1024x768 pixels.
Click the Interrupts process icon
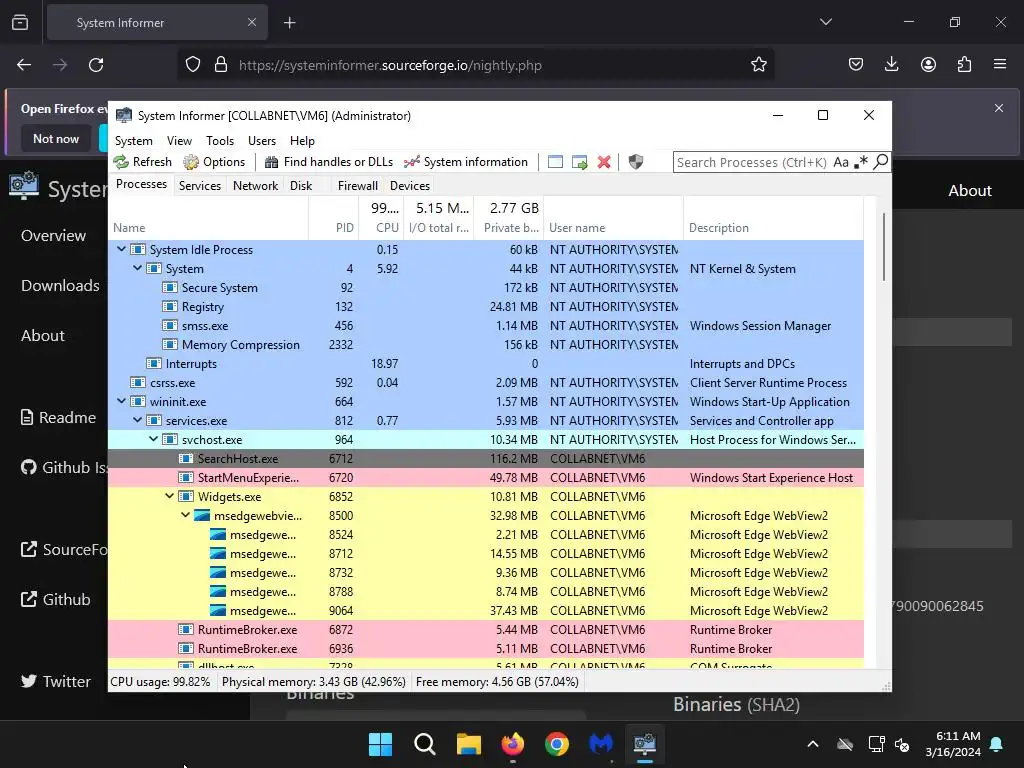pos(154,363)
